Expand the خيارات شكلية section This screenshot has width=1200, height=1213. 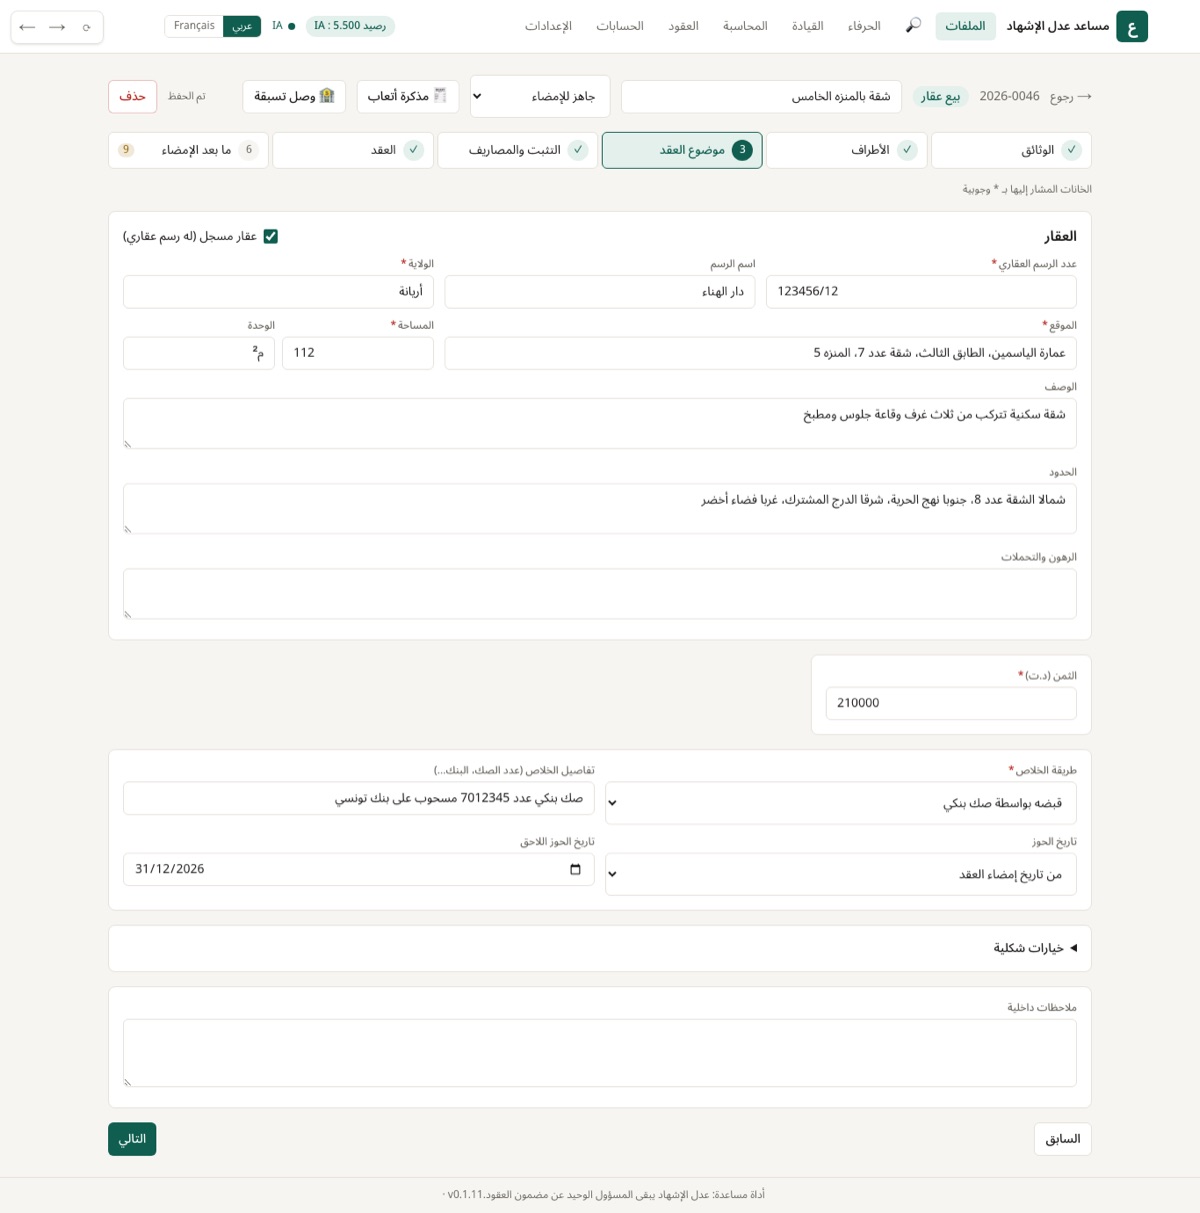[1035, 948]
